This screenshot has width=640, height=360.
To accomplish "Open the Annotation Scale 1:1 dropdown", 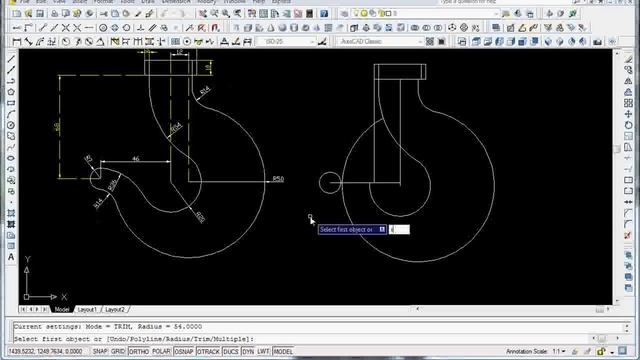I will [x=559, y=351].
